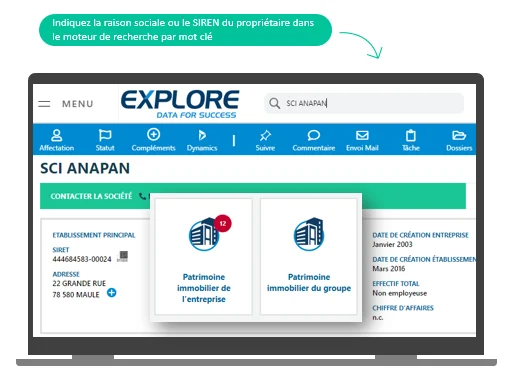Click the search magnifier icon

pyautogui.click(x=274, y=103)
